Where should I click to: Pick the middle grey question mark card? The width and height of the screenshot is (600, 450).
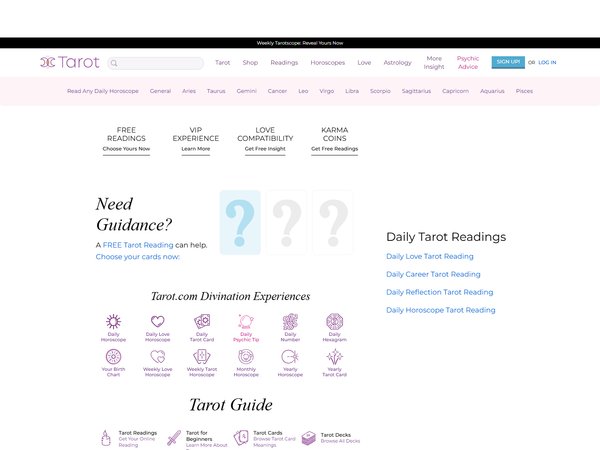[287, 222]
